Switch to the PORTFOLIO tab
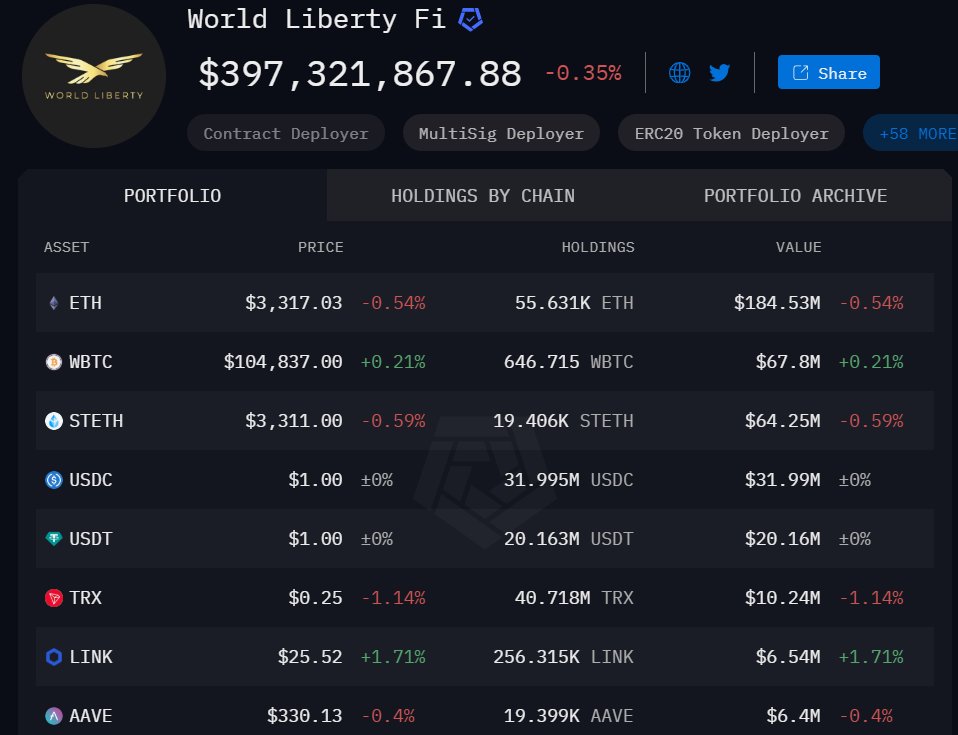Viewport: 958px width, 735px height. point(172,196)
